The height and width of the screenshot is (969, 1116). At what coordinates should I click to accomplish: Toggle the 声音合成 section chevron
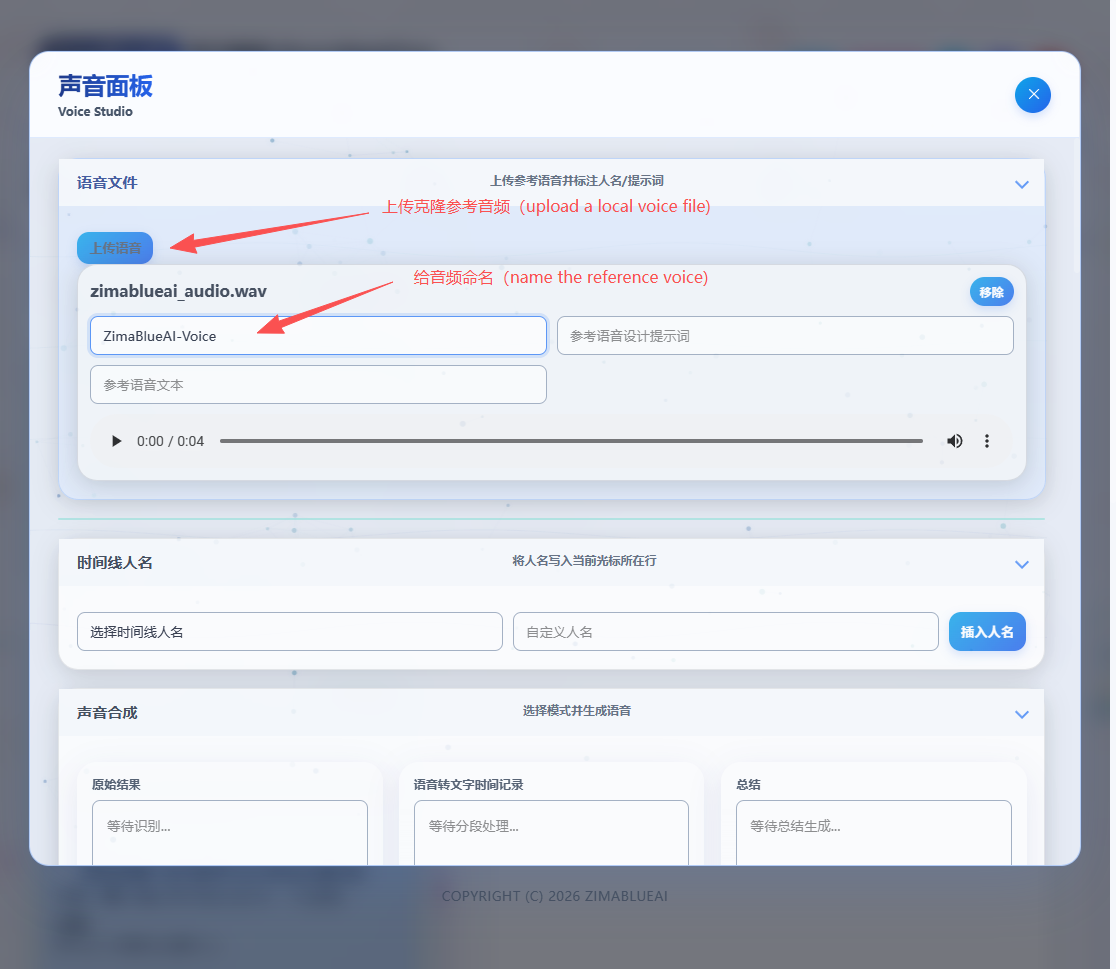tap(1021, 714)
